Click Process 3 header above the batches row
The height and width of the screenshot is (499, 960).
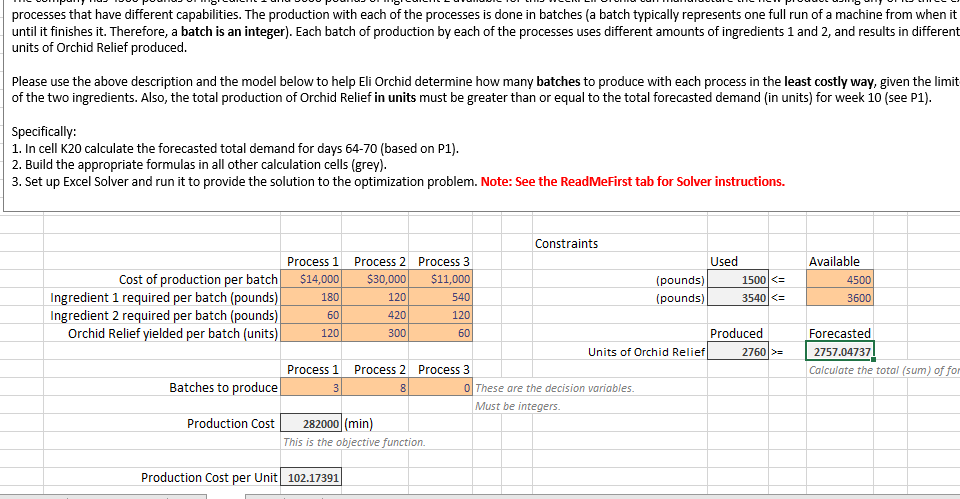coord(444,370)
